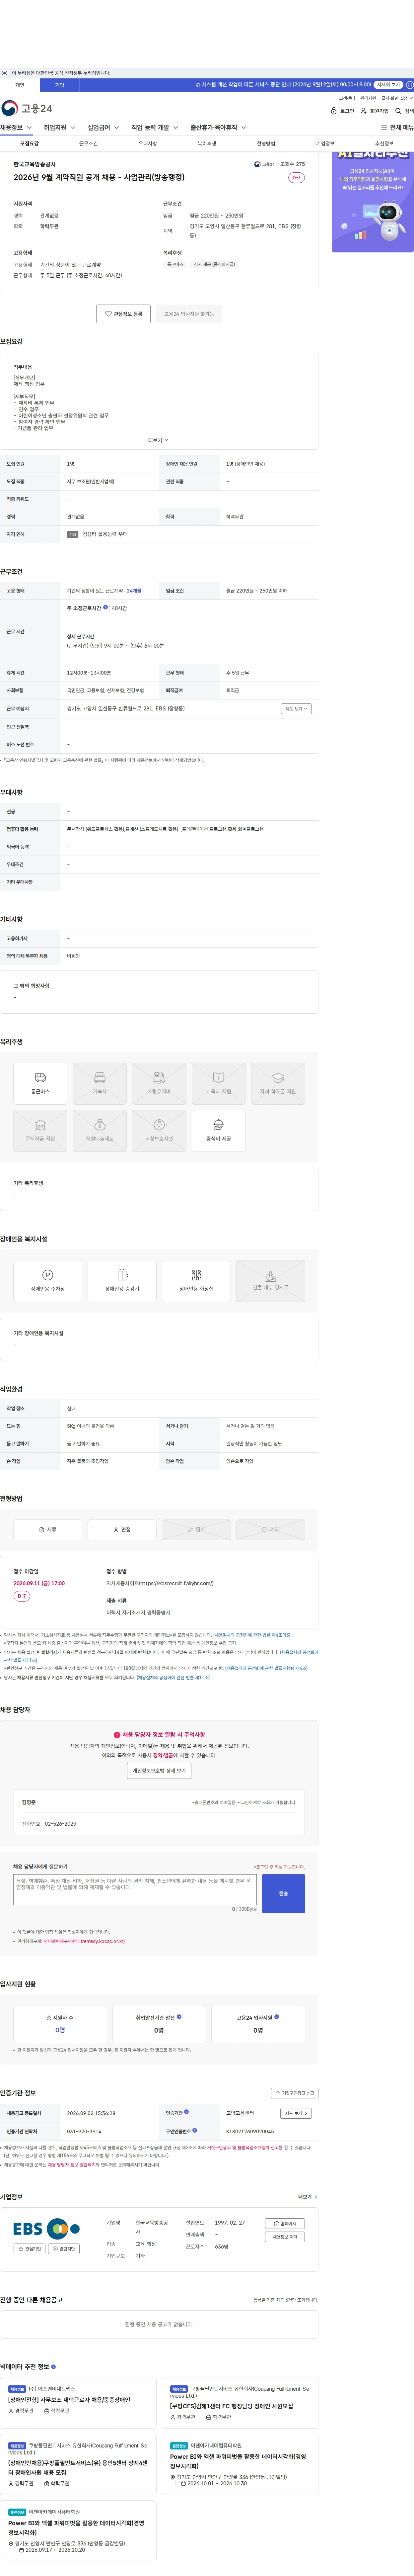Select the 전형방법 section tab
The width and height of the screenshot is (414, 2576).
(x=266, y=144)
